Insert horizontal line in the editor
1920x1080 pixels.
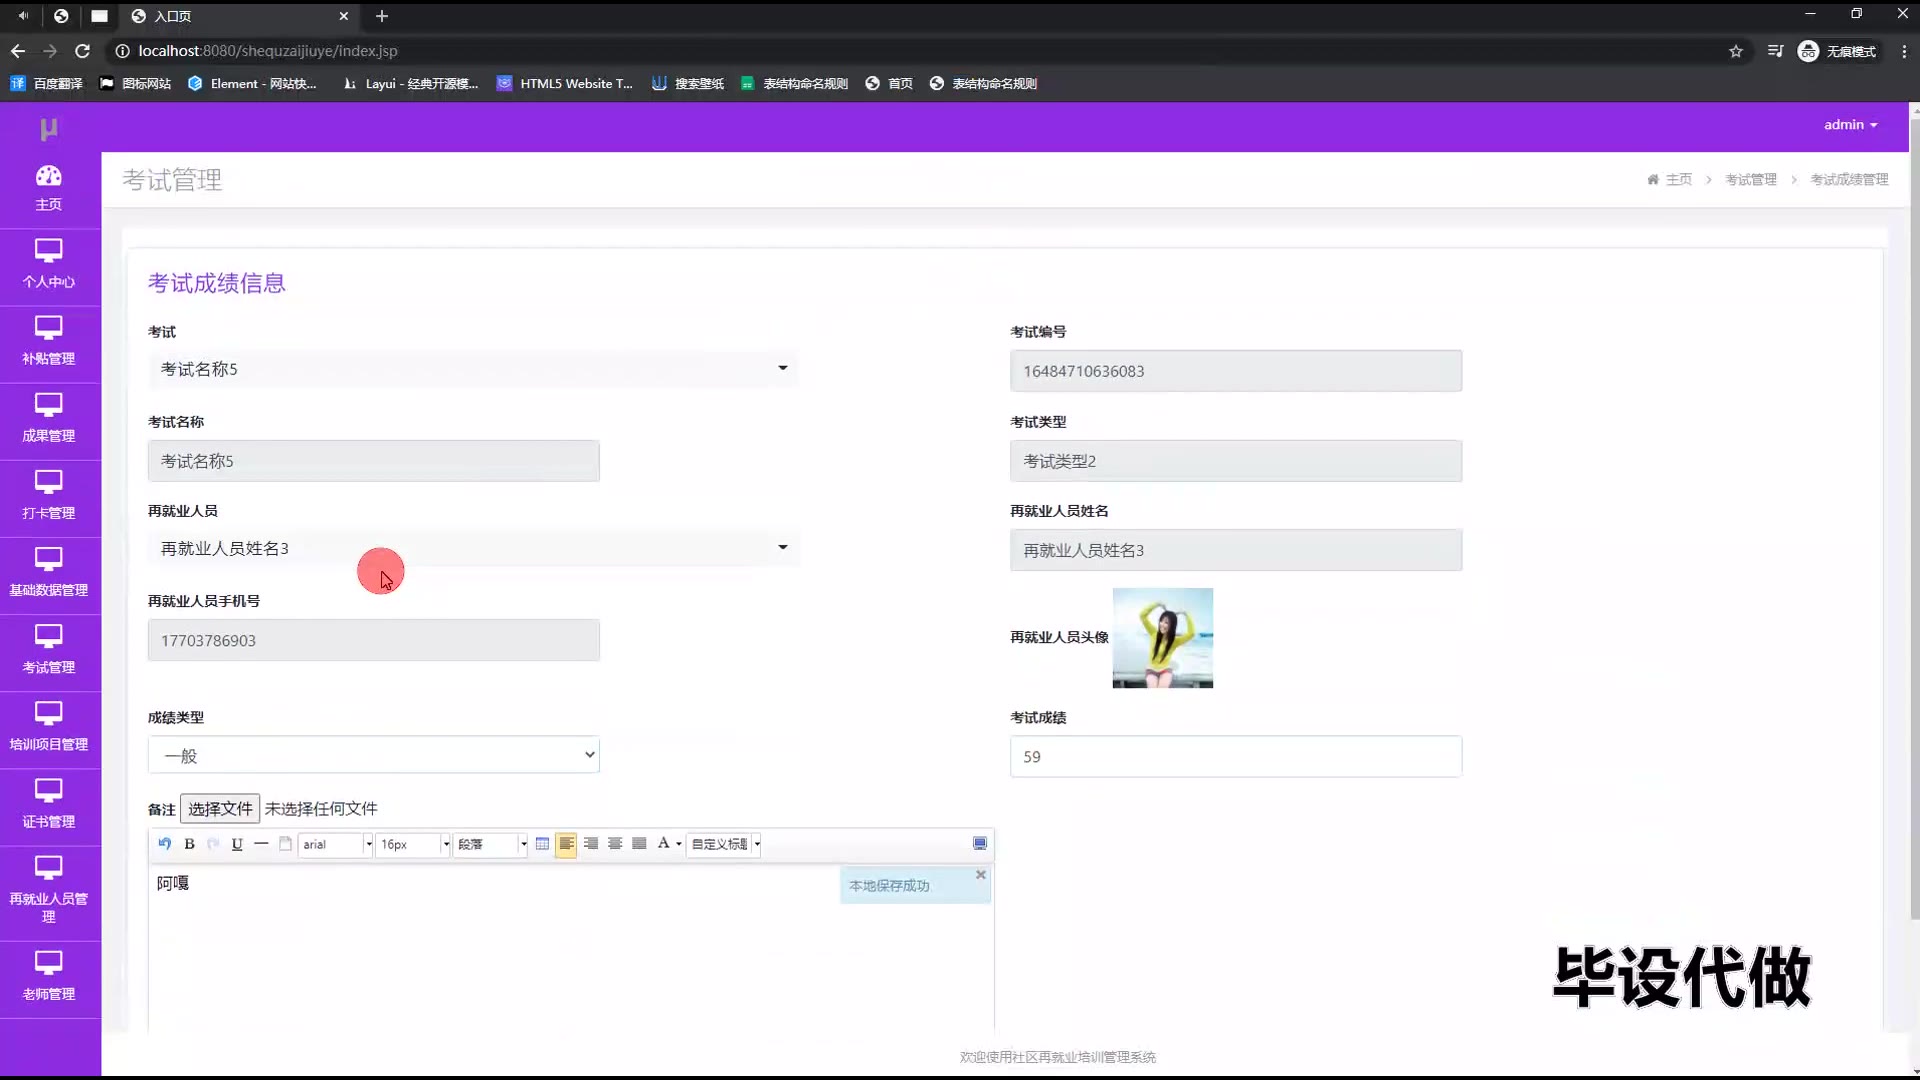tap(261, 844)
